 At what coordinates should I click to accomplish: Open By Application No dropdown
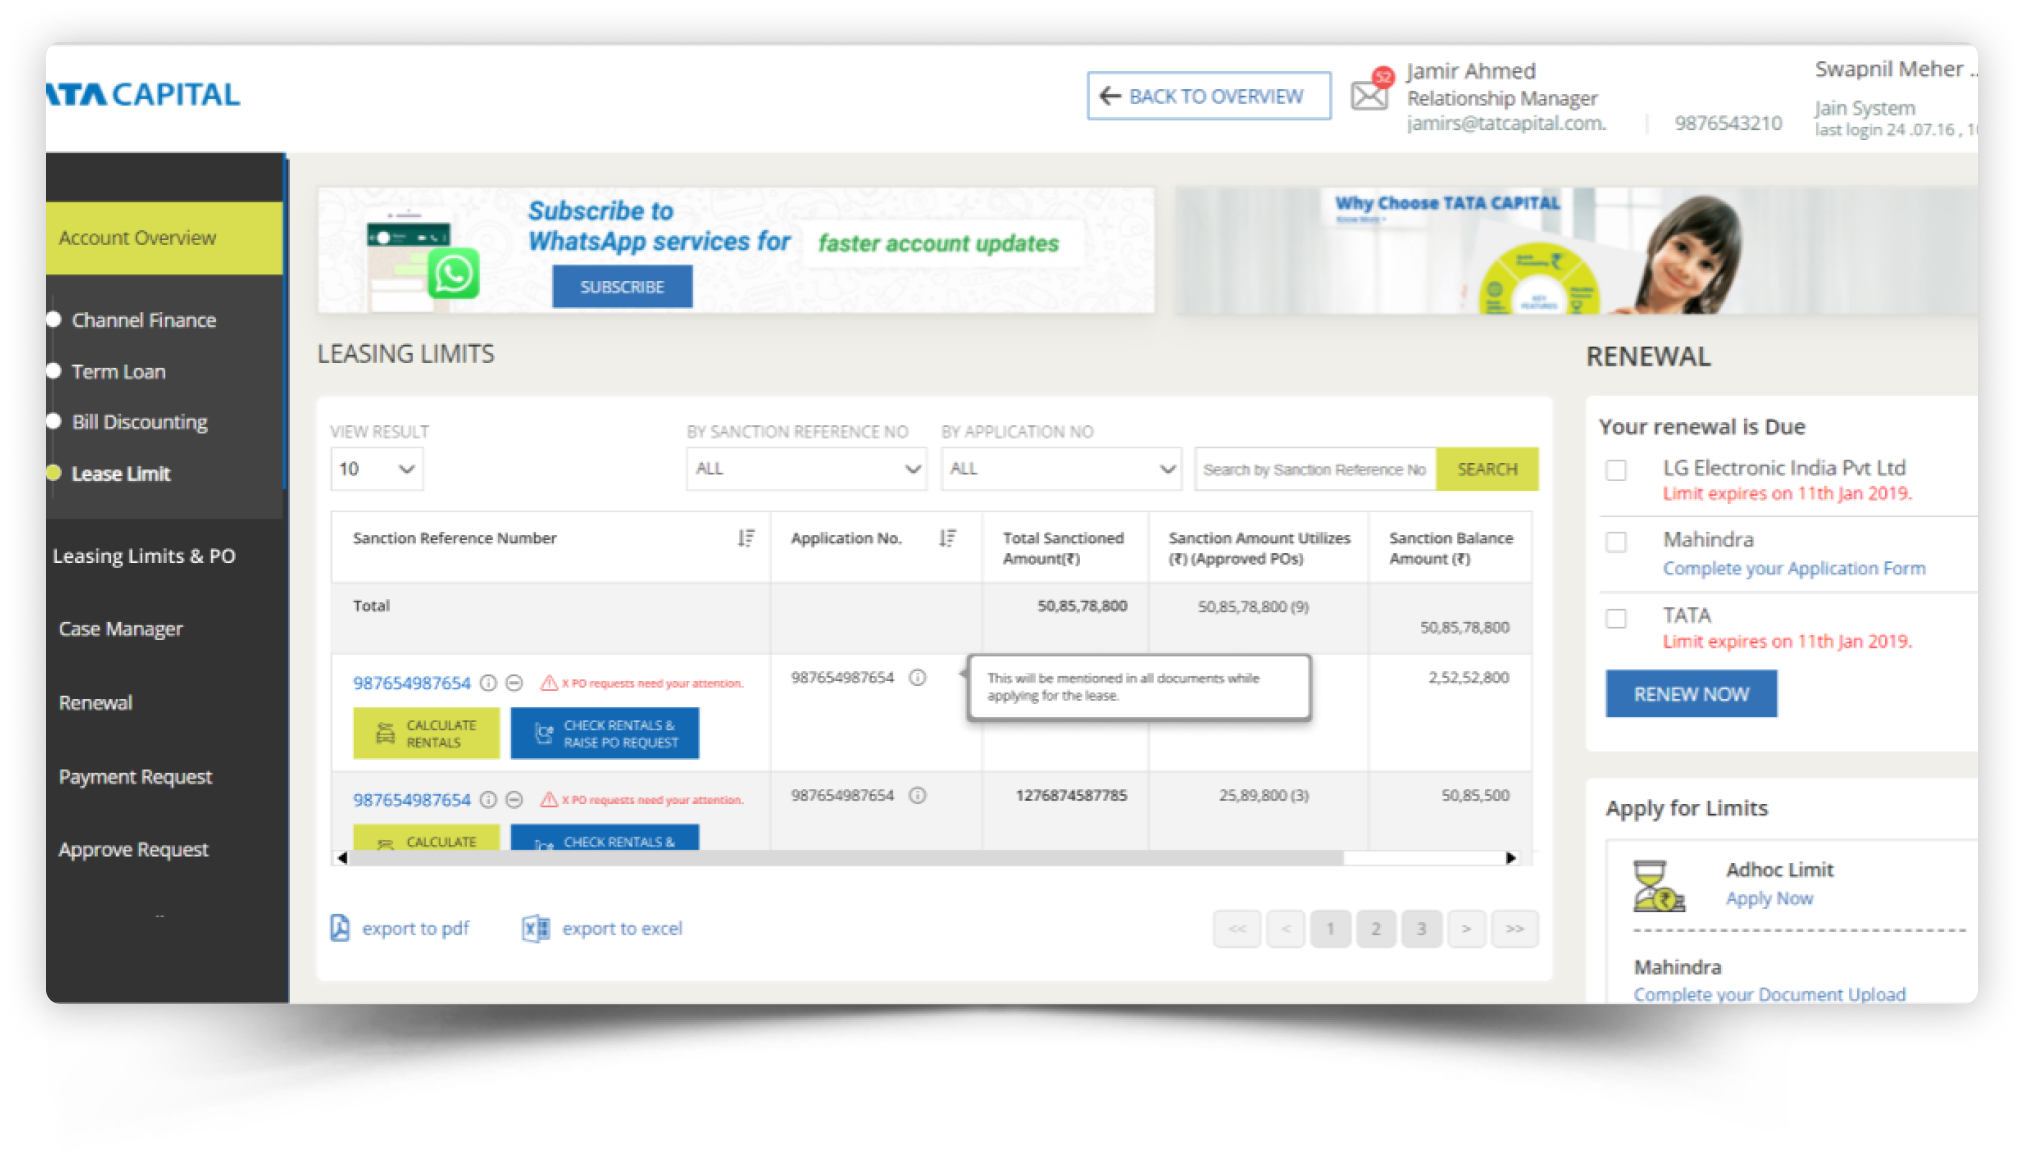(1060, 468)
